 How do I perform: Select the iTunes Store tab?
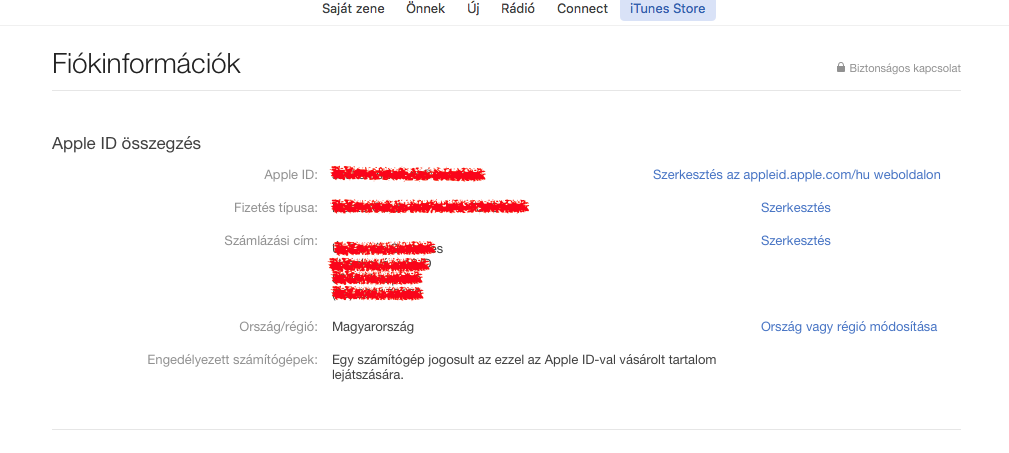[x=667, y=9]
